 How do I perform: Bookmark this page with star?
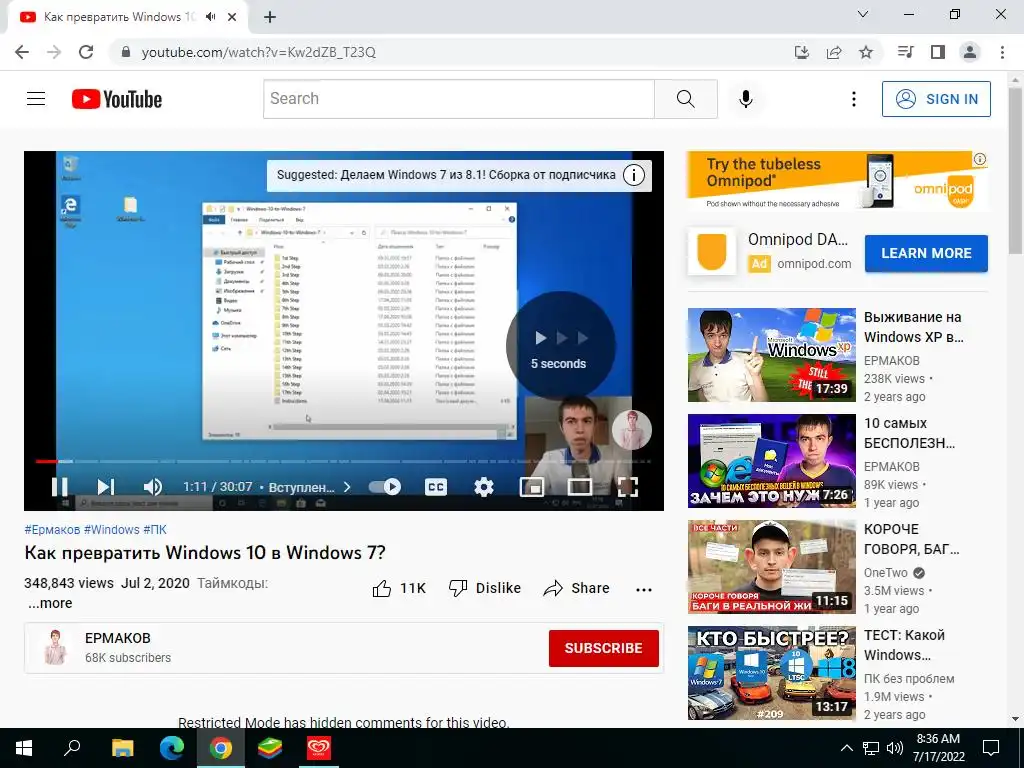(x=866, y=52)
